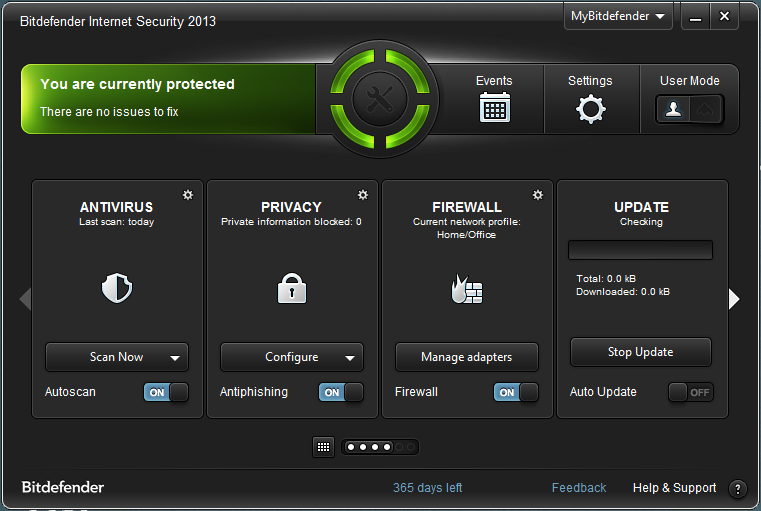Open Firewall module settings gear
The width and height of the screenshot is (761, 511).
click(x=538, y=194)
